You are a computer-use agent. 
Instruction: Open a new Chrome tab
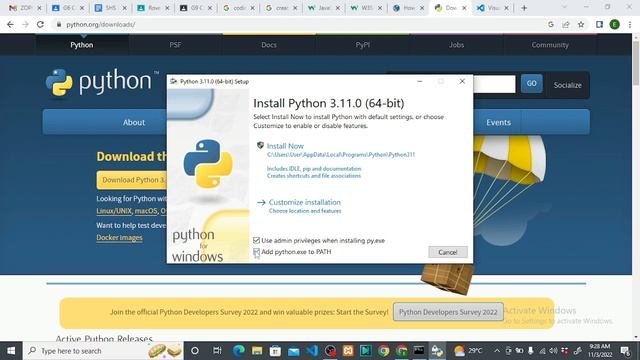[x=524, y=8]
